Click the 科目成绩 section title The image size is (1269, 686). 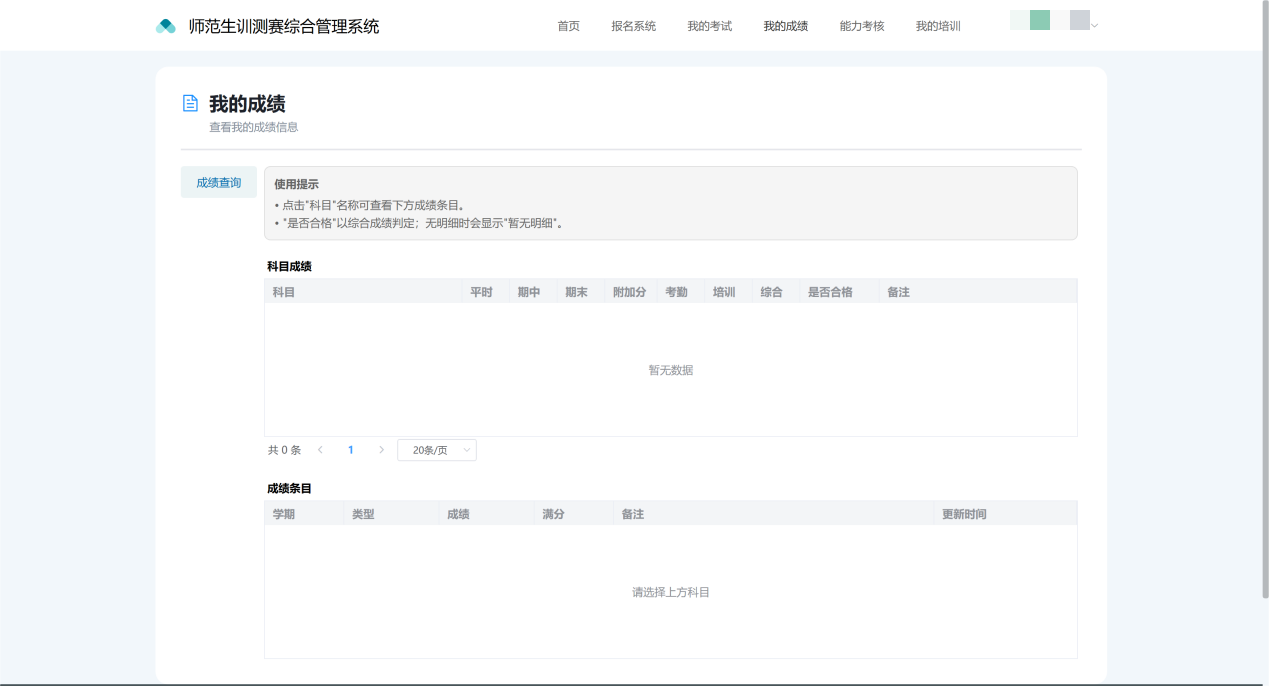click(x=289, y=266)
